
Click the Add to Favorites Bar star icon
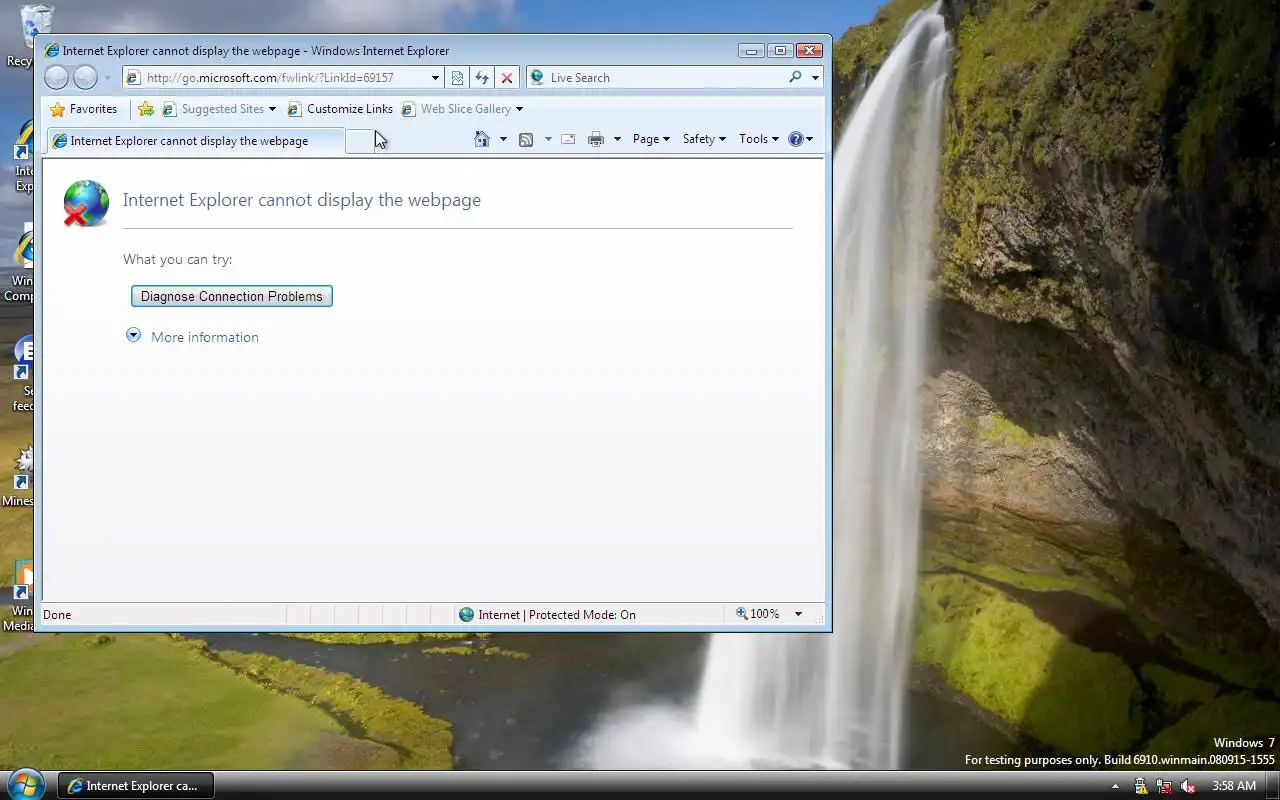[146, 109]
